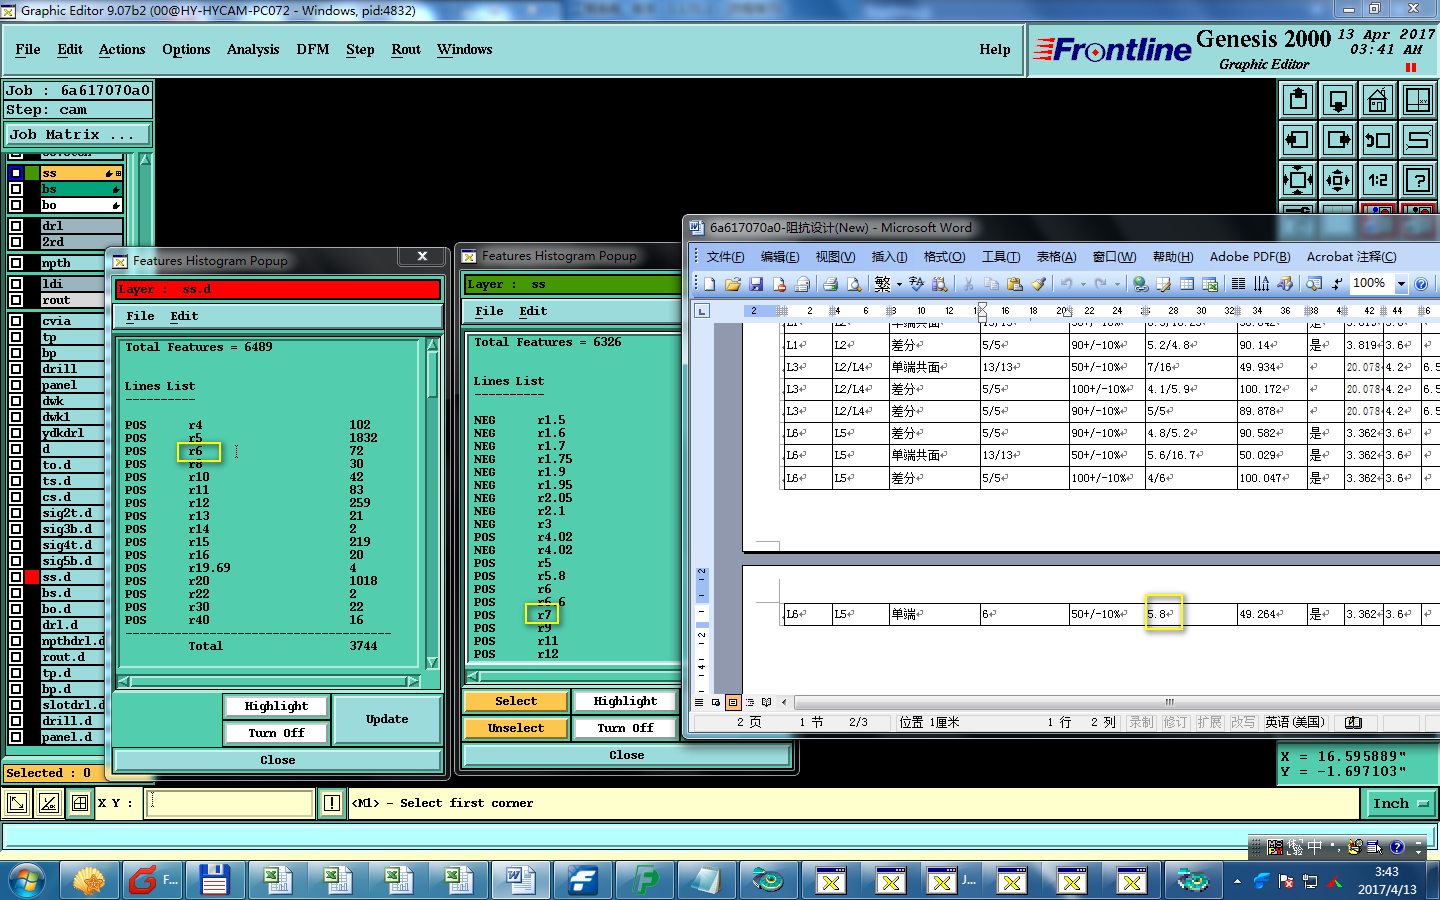Click the zoom in icon

[x=1298, y=180]
